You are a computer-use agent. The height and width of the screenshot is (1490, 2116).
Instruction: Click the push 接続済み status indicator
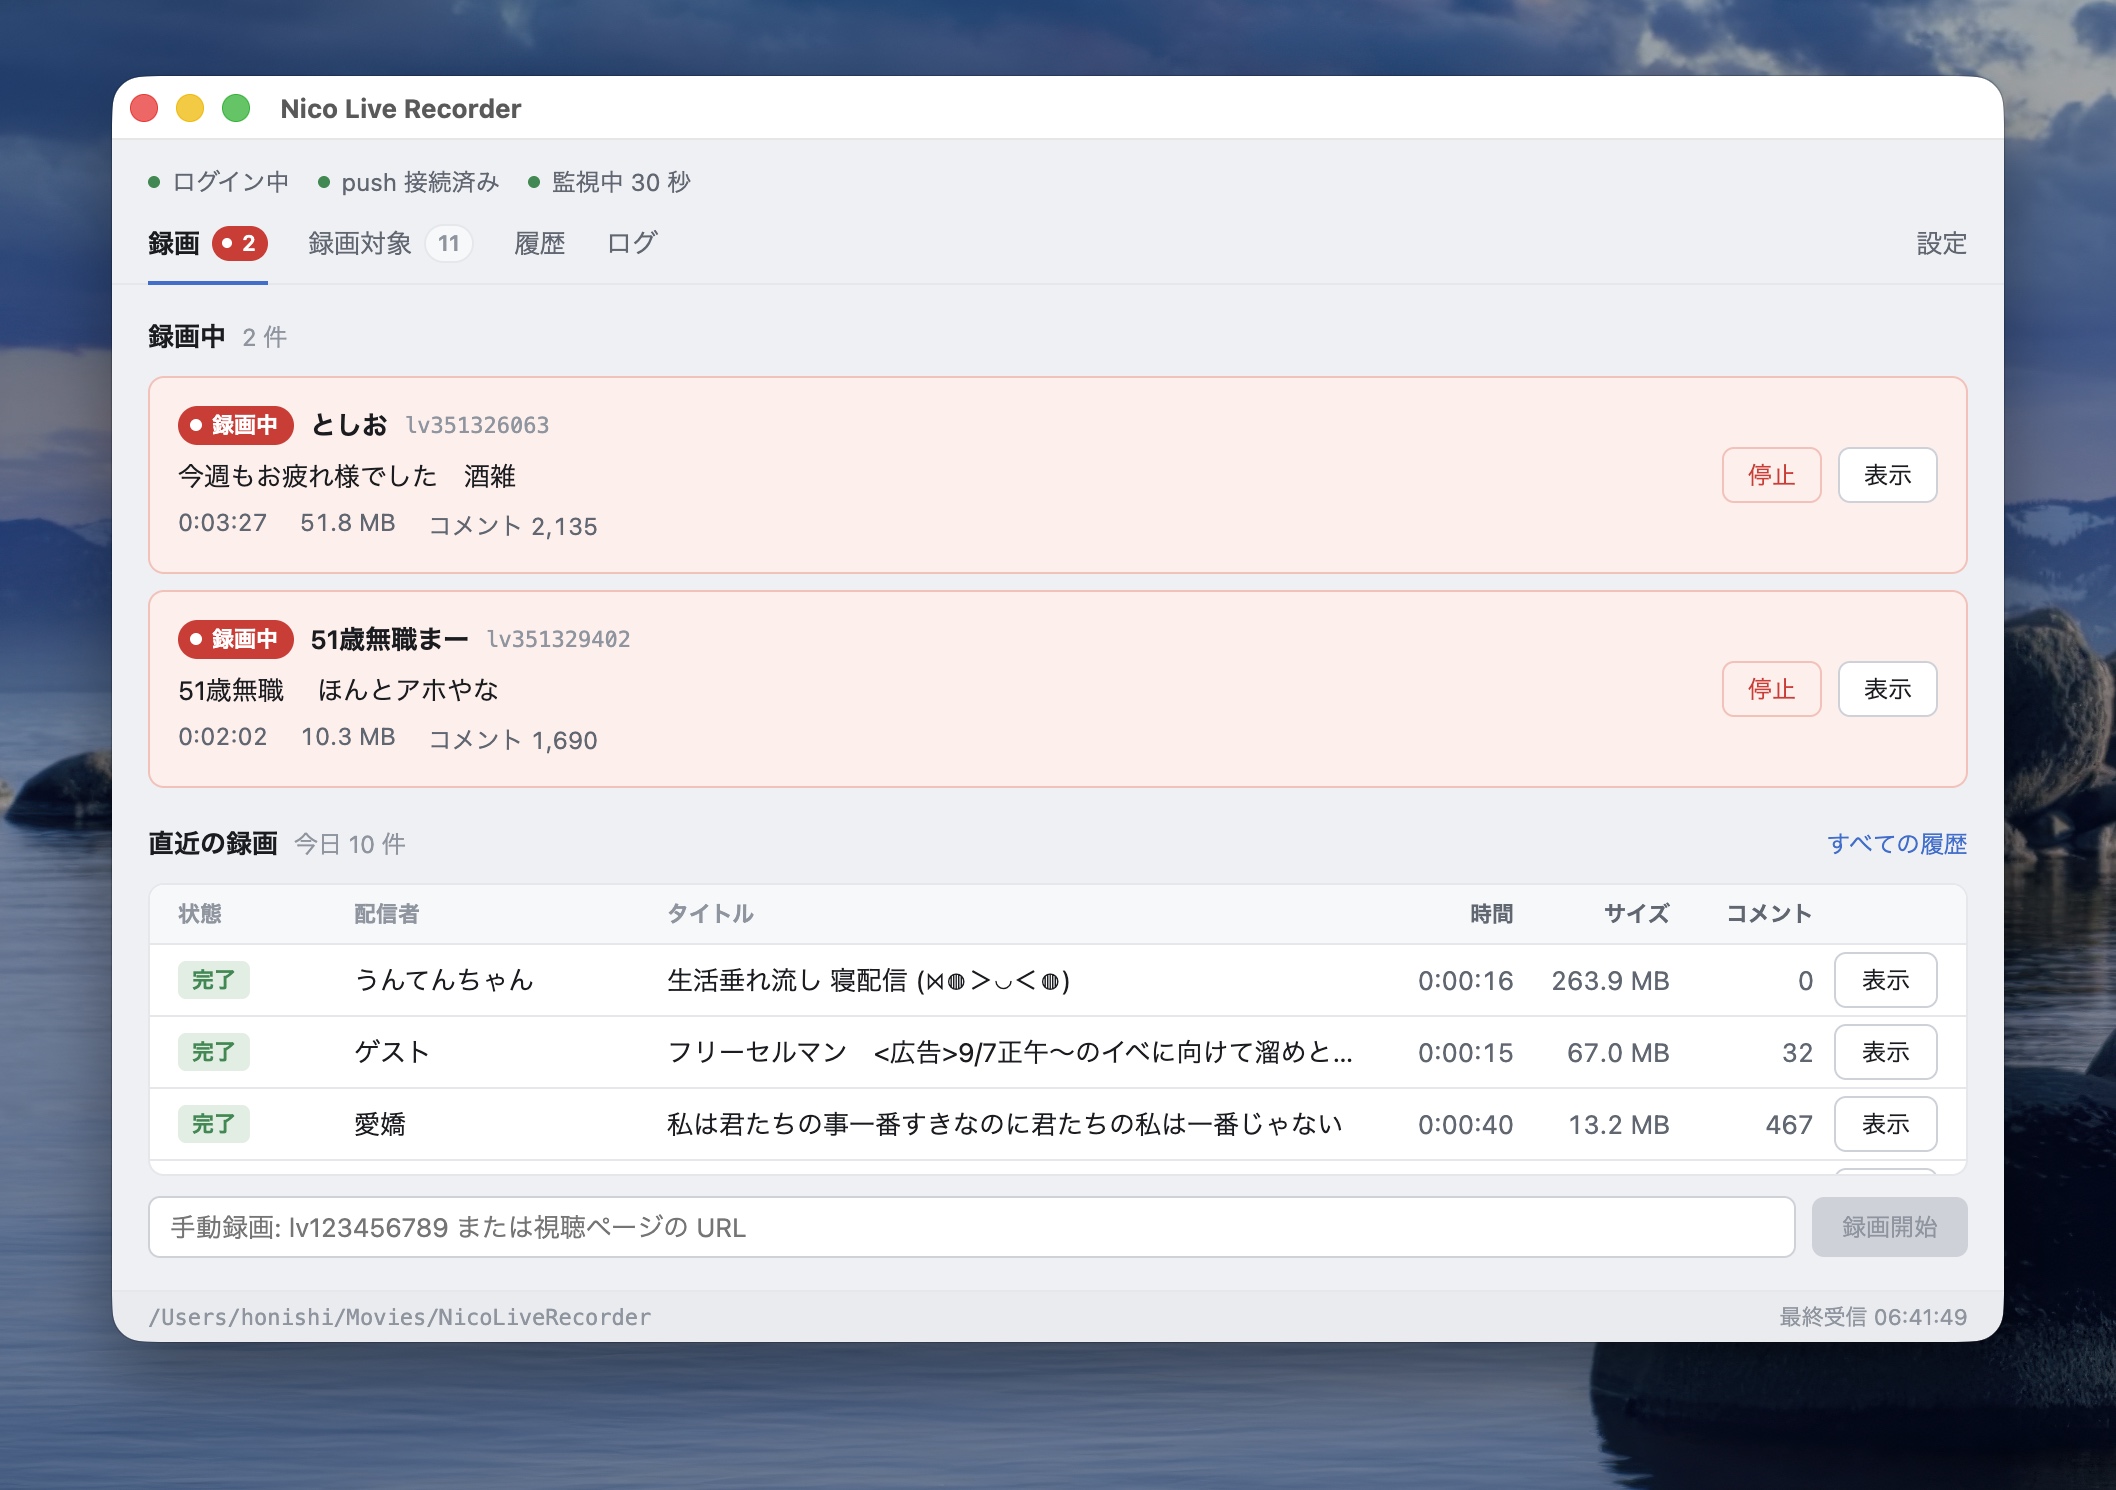(x=409, y=182)
